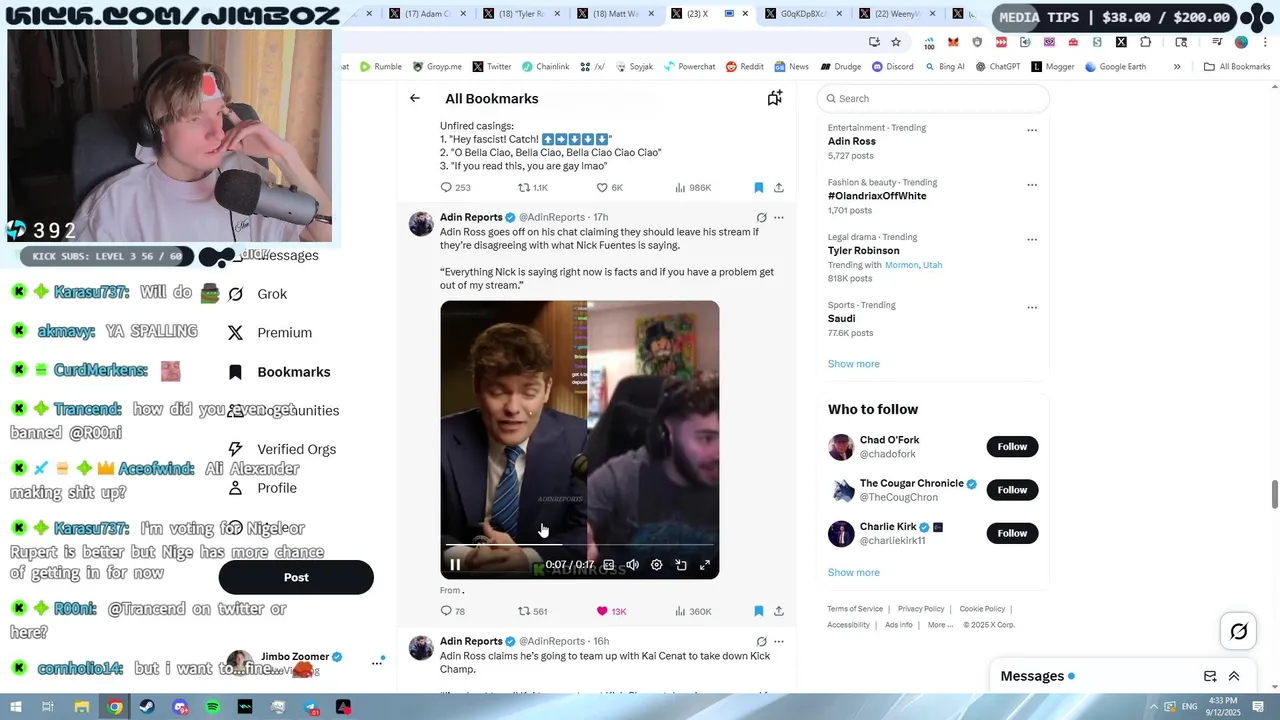This screenshot has height=720, width=1280.
Task: Open Grok from the X sidebar
Action: click(258, 294)
